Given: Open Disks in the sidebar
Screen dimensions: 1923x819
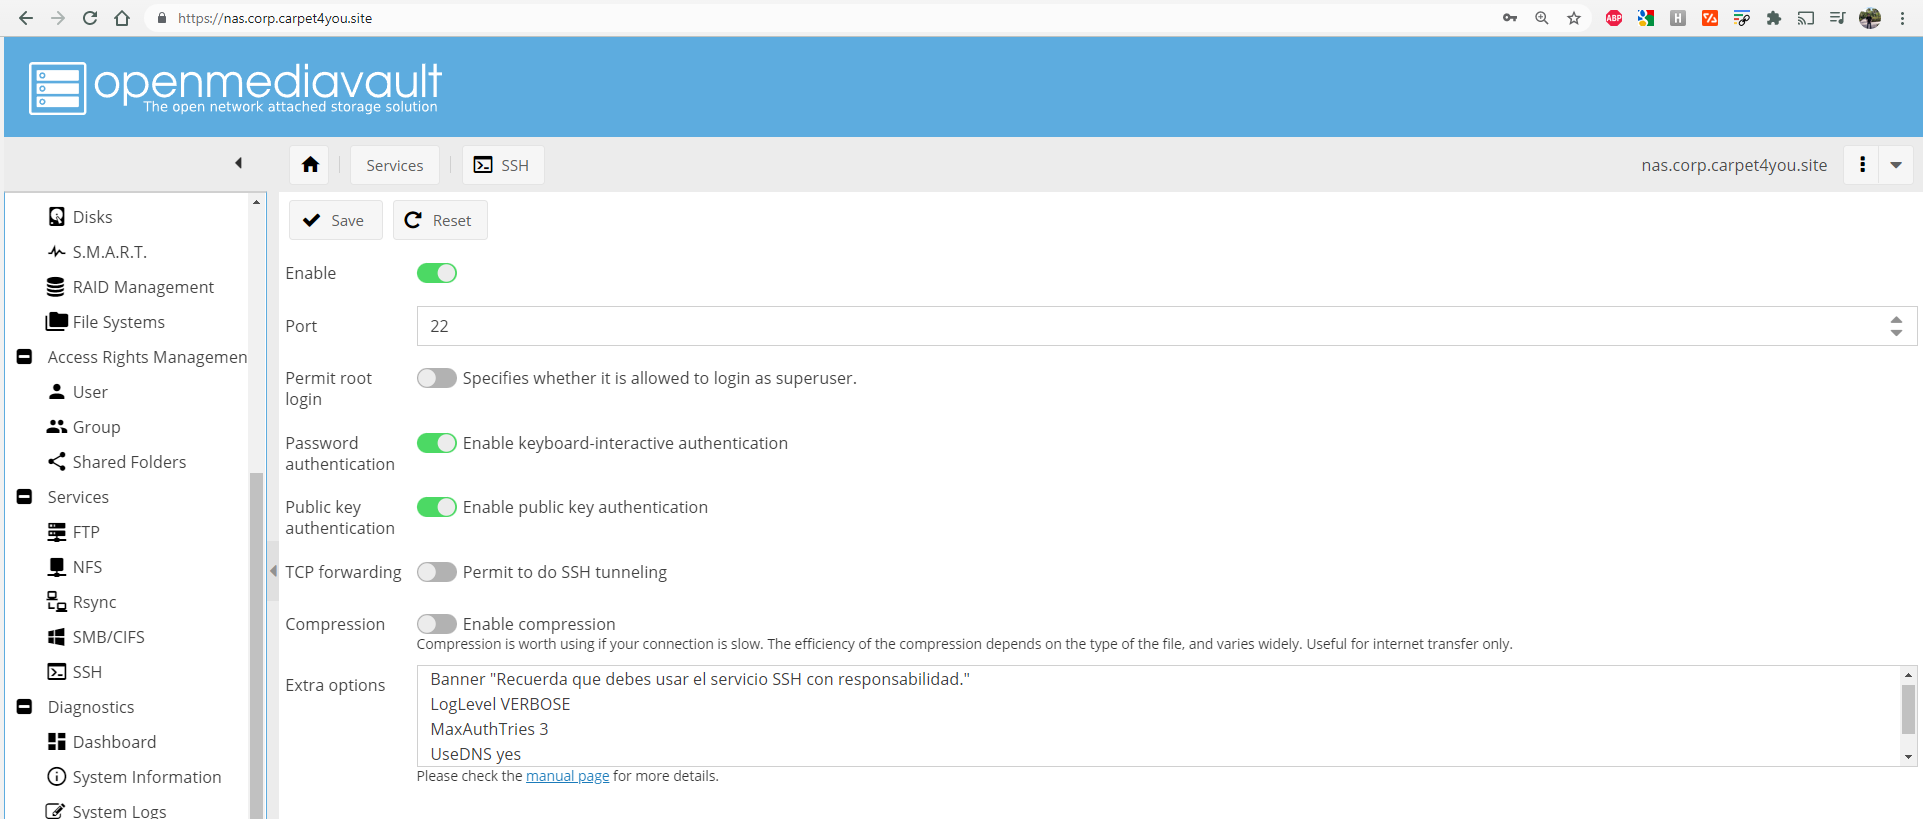Looking at the screenshot, I should [x=92, y=217].
